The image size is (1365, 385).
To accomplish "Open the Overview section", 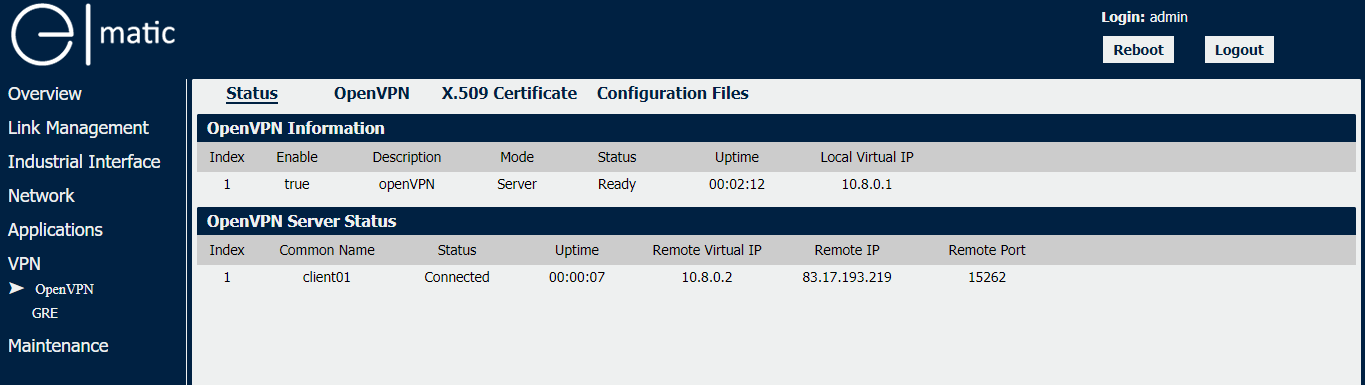I will click(x=45, y=94).
